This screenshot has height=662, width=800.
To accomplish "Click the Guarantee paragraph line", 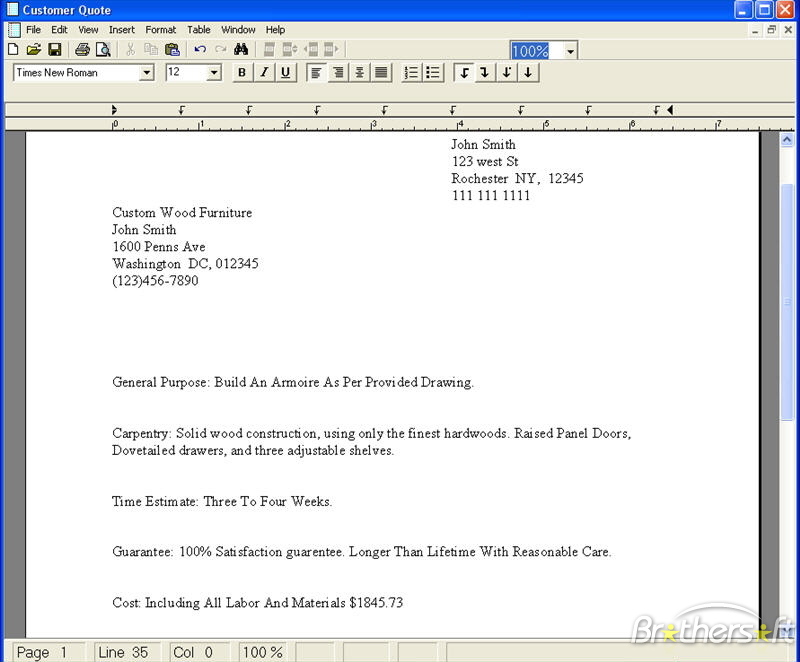I will [x=362, y=552].
